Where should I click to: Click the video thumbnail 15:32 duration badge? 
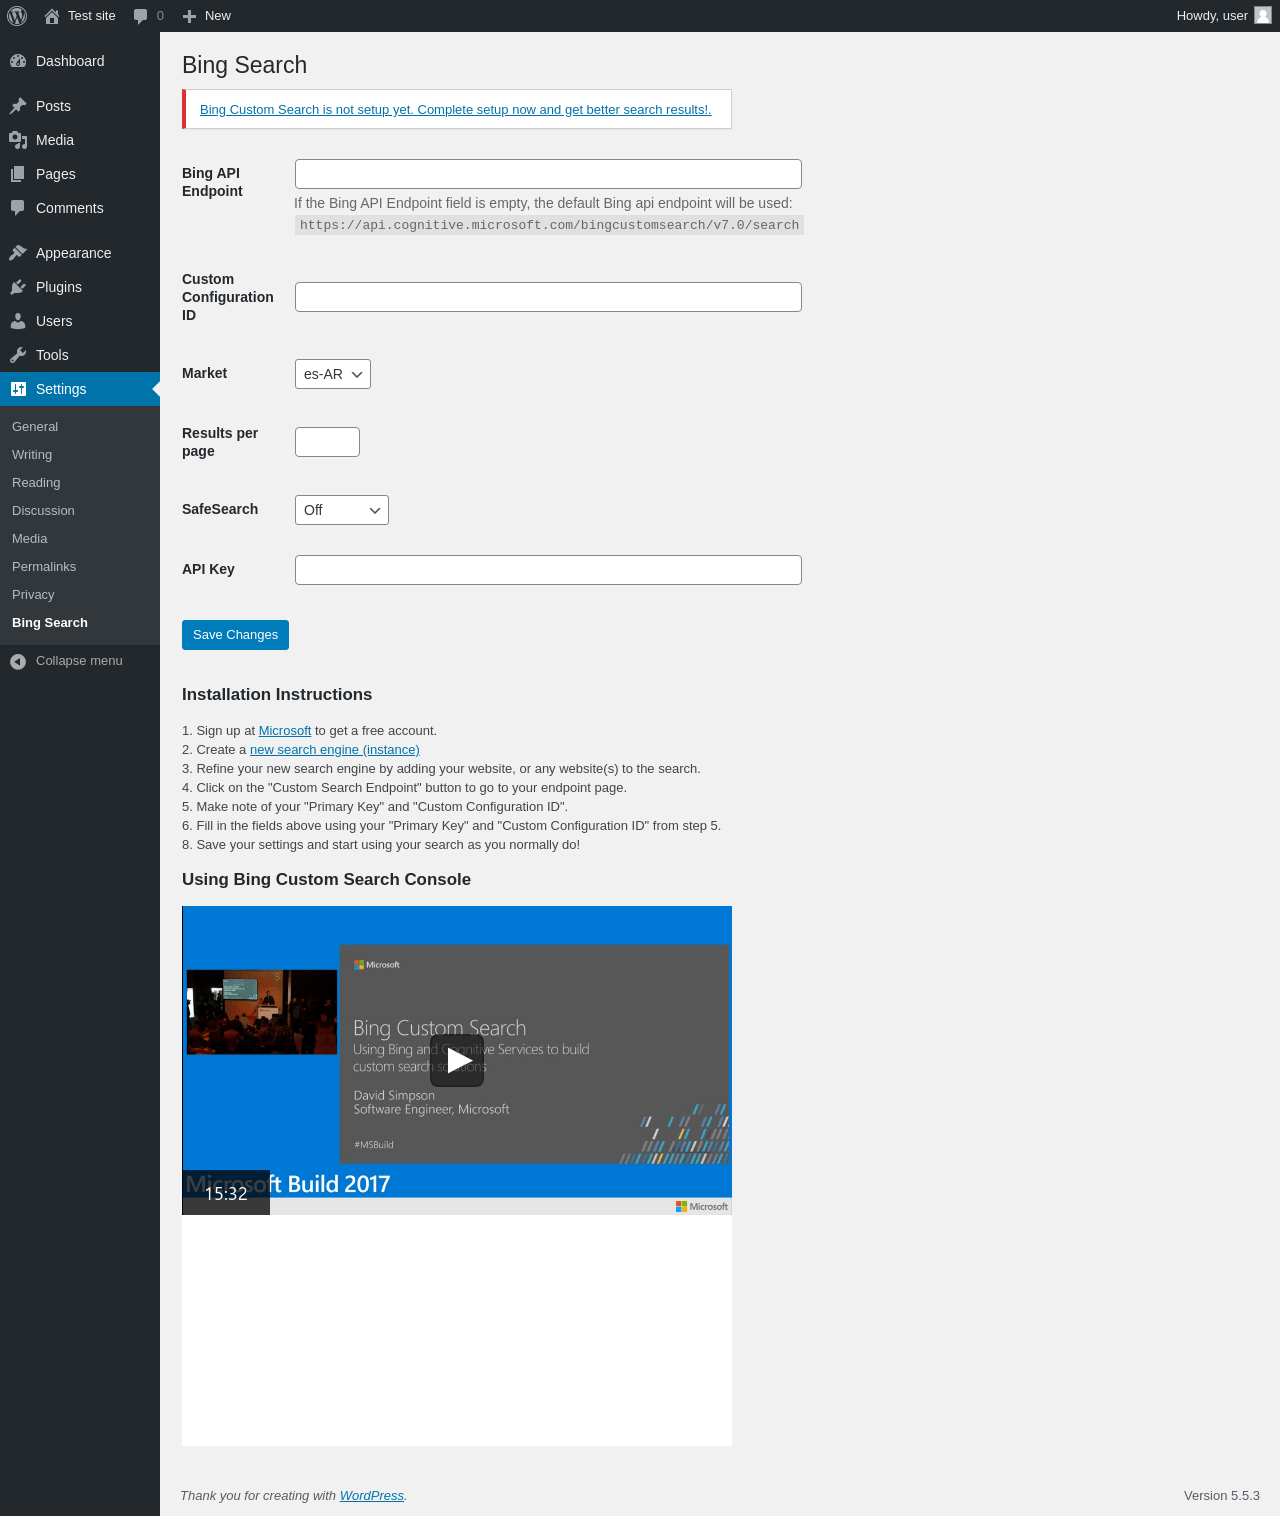pyautogui.click(x=226, y=1193)
